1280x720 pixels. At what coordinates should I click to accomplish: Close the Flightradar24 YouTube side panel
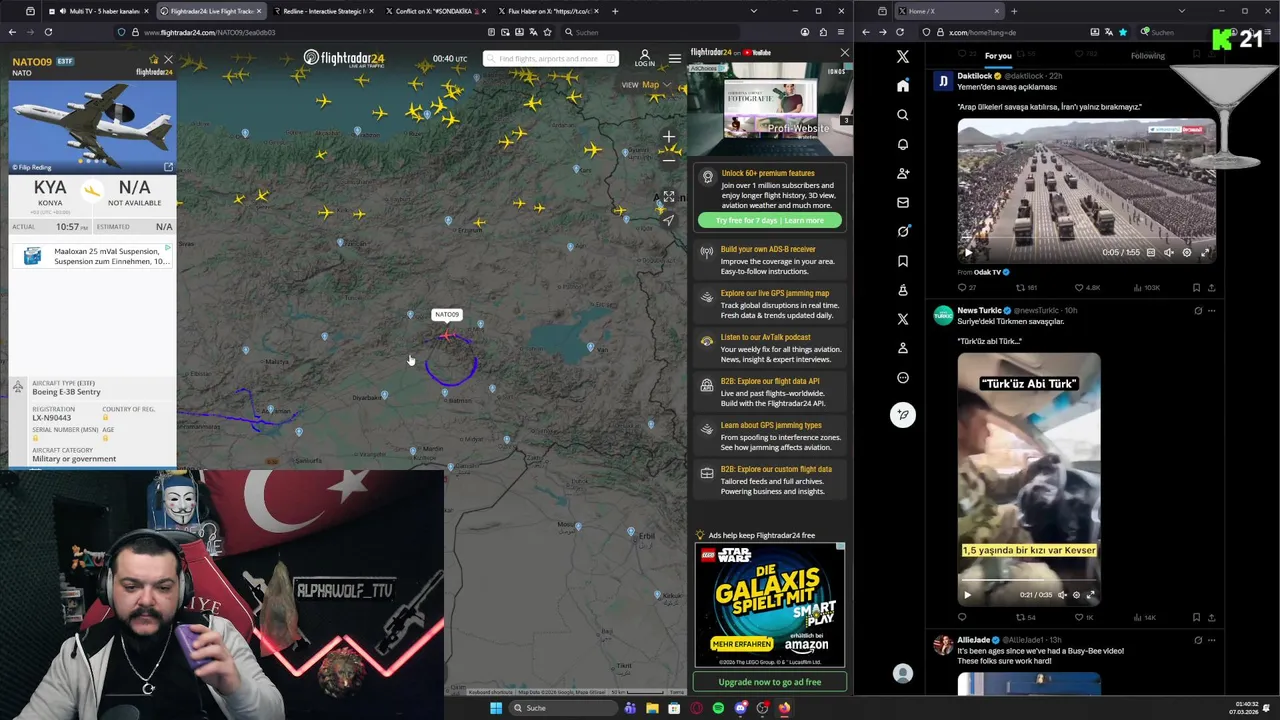tap(845, 52)
